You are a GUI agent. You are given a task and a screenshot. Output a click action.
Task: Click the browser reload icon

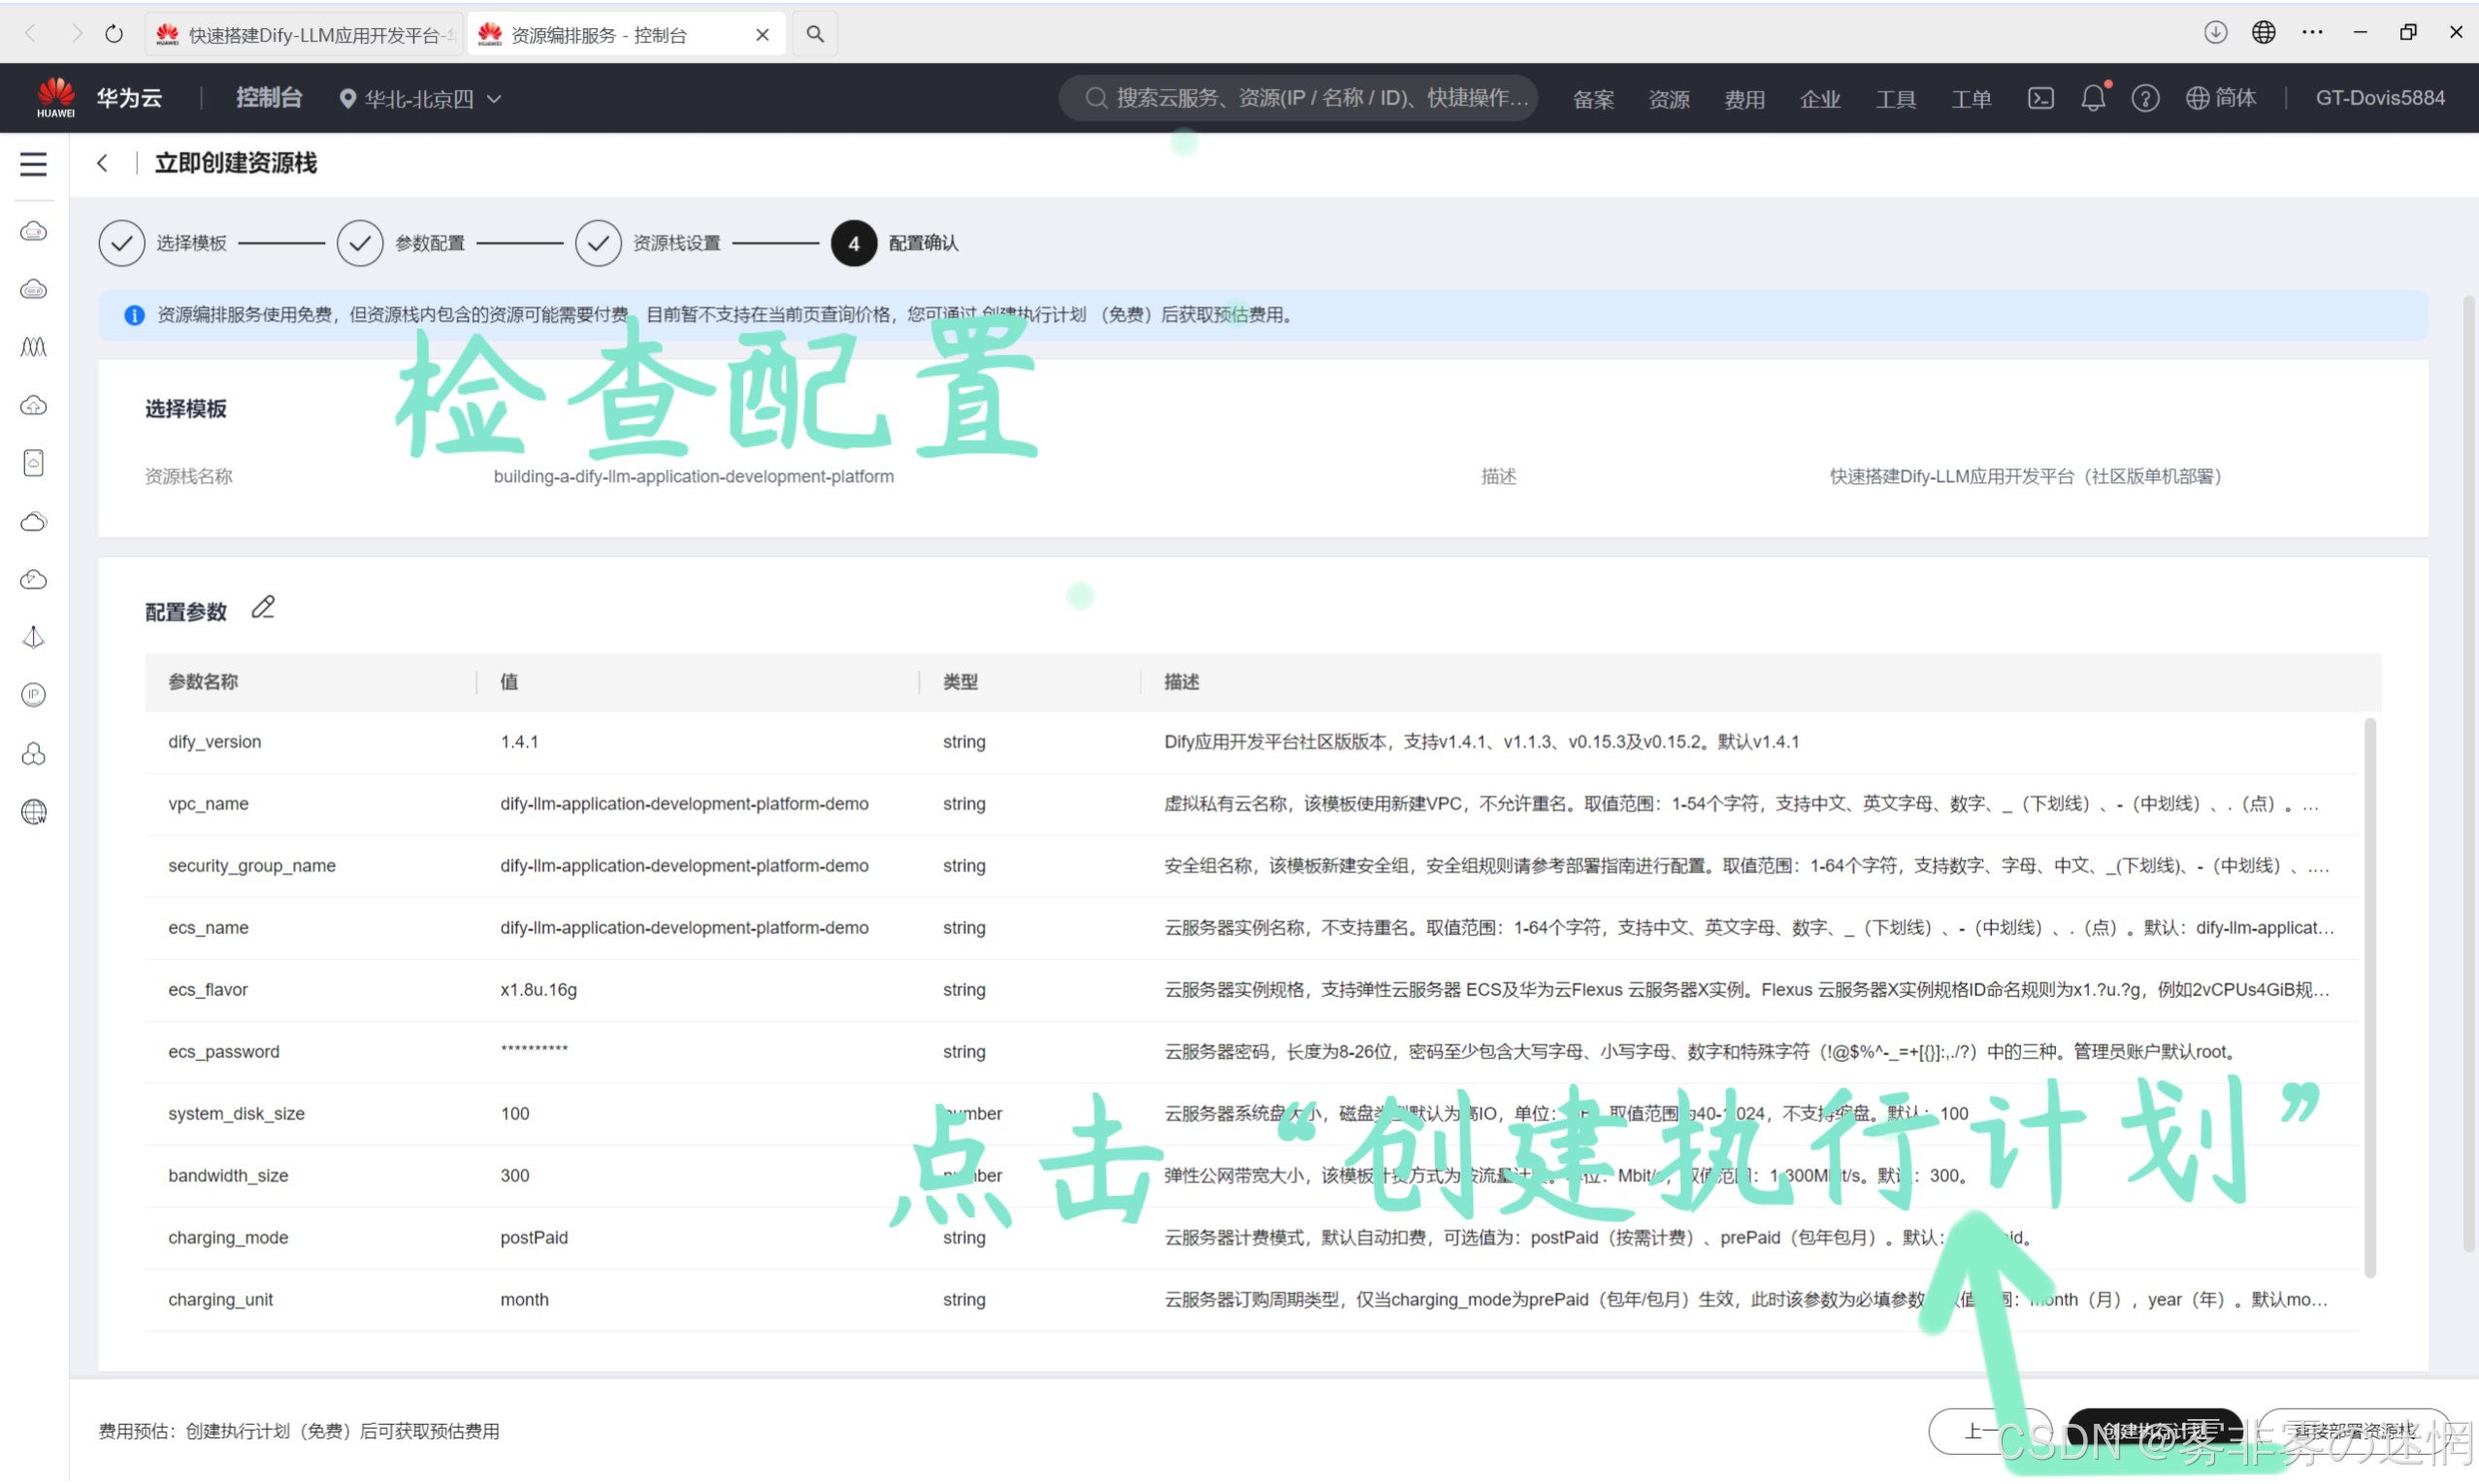114,34
